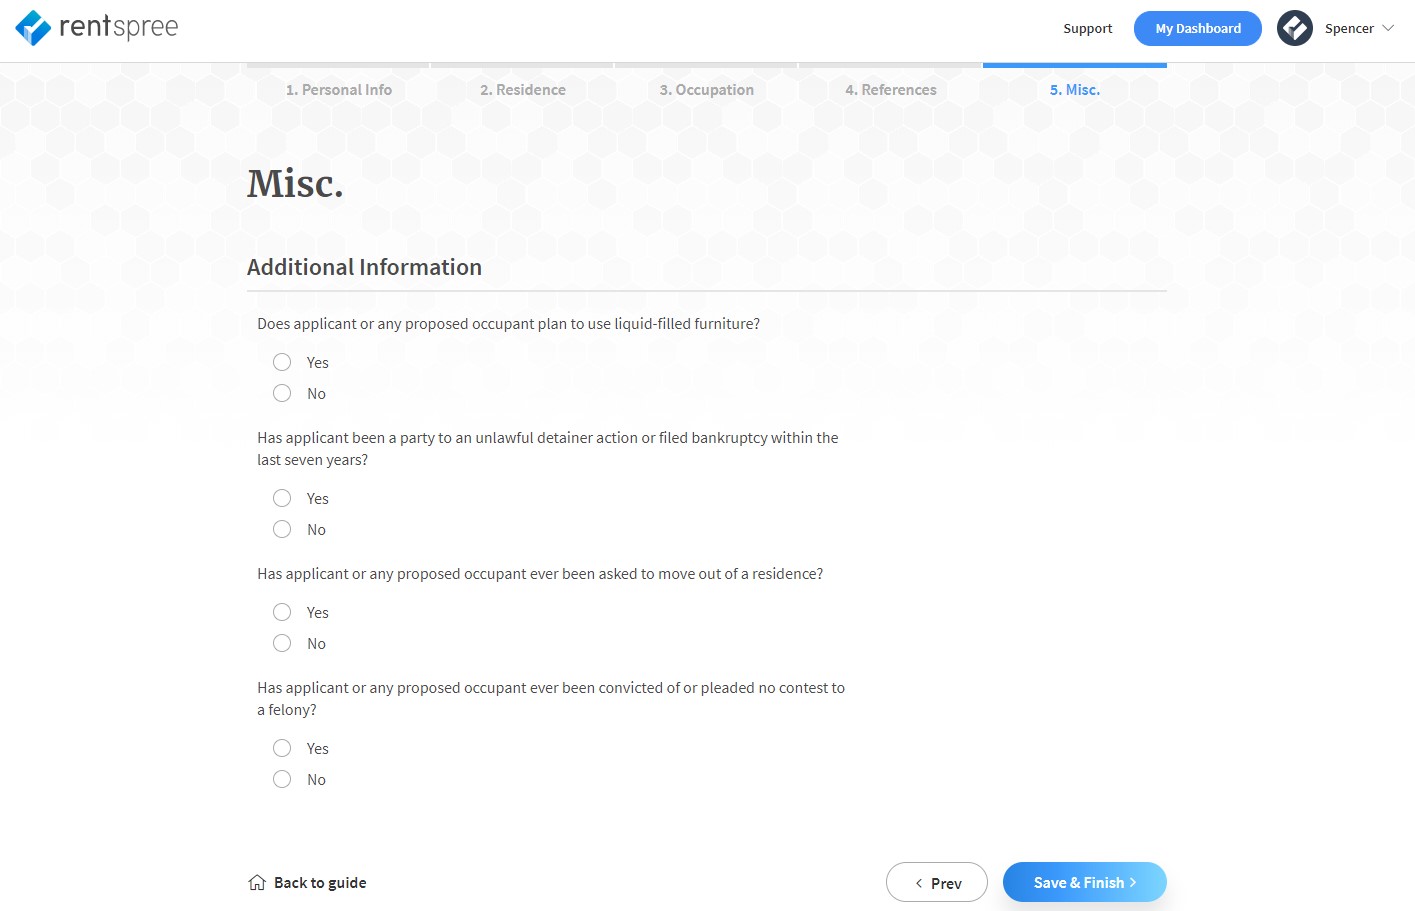Click the felony conviction question text
1415x911 pixels.
tap(551, 699)
